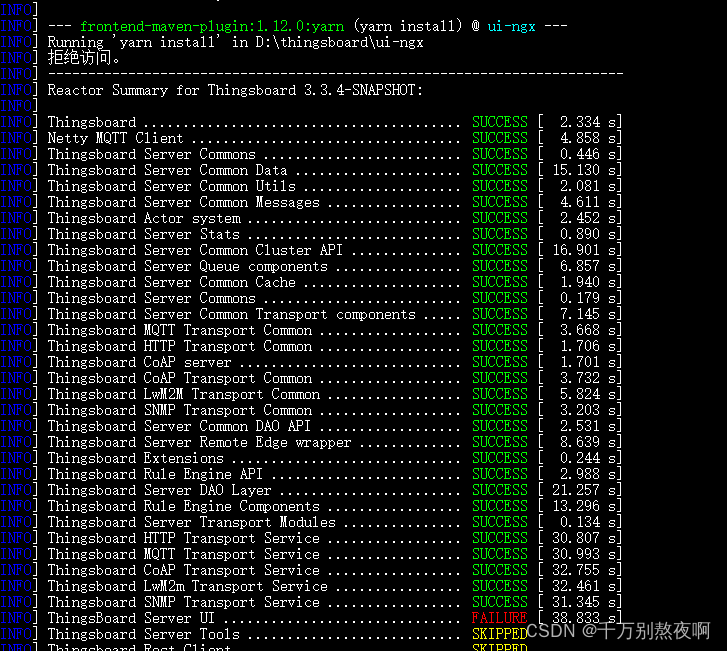Click the '38.833 s' build time
The height and width of the screenshot is (651, 727).
(x=584, y=618)
